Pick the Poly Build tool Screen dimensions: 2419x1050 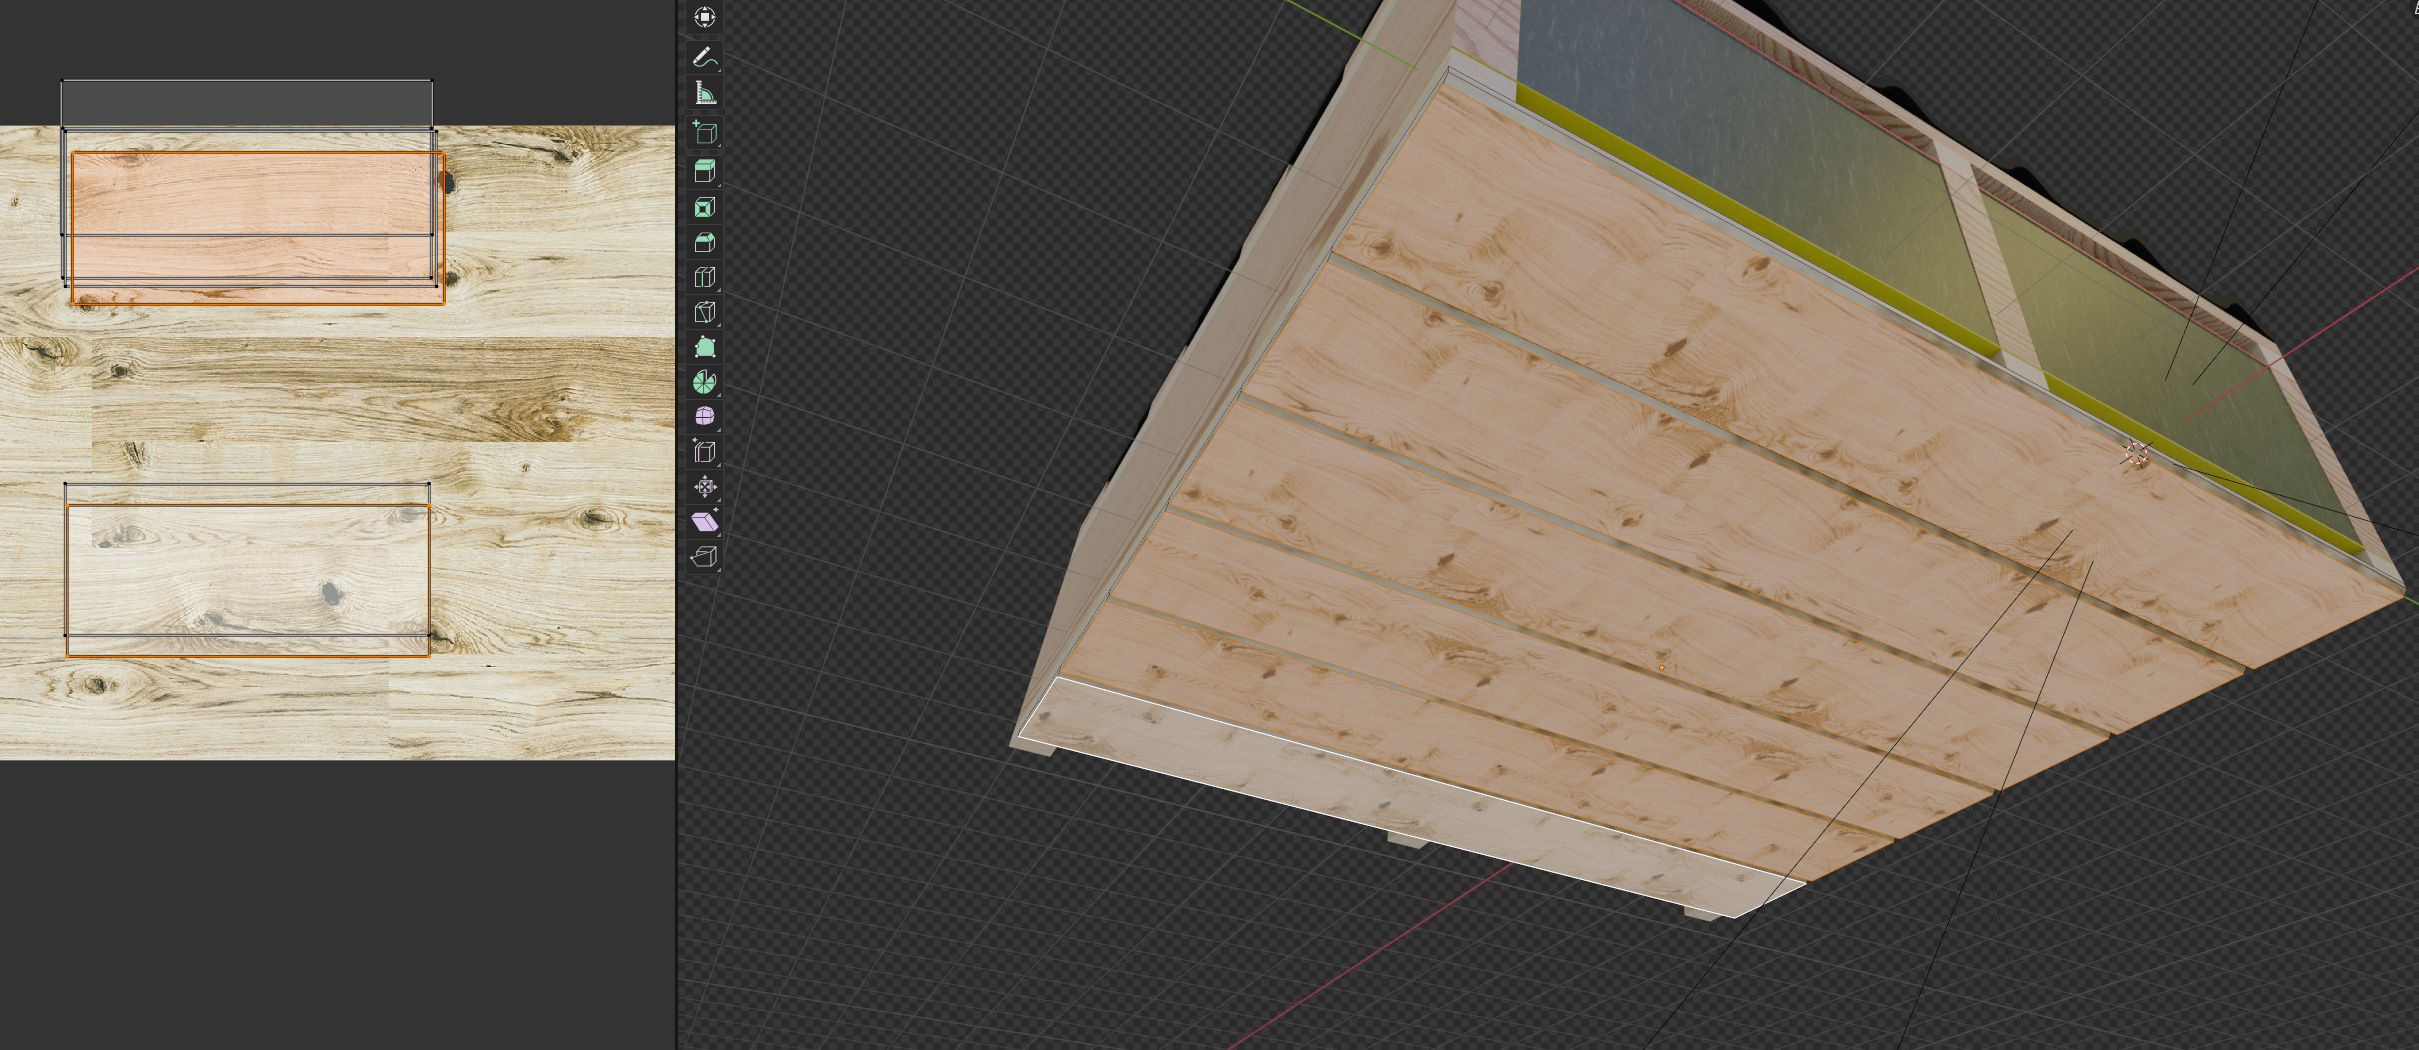704,347
